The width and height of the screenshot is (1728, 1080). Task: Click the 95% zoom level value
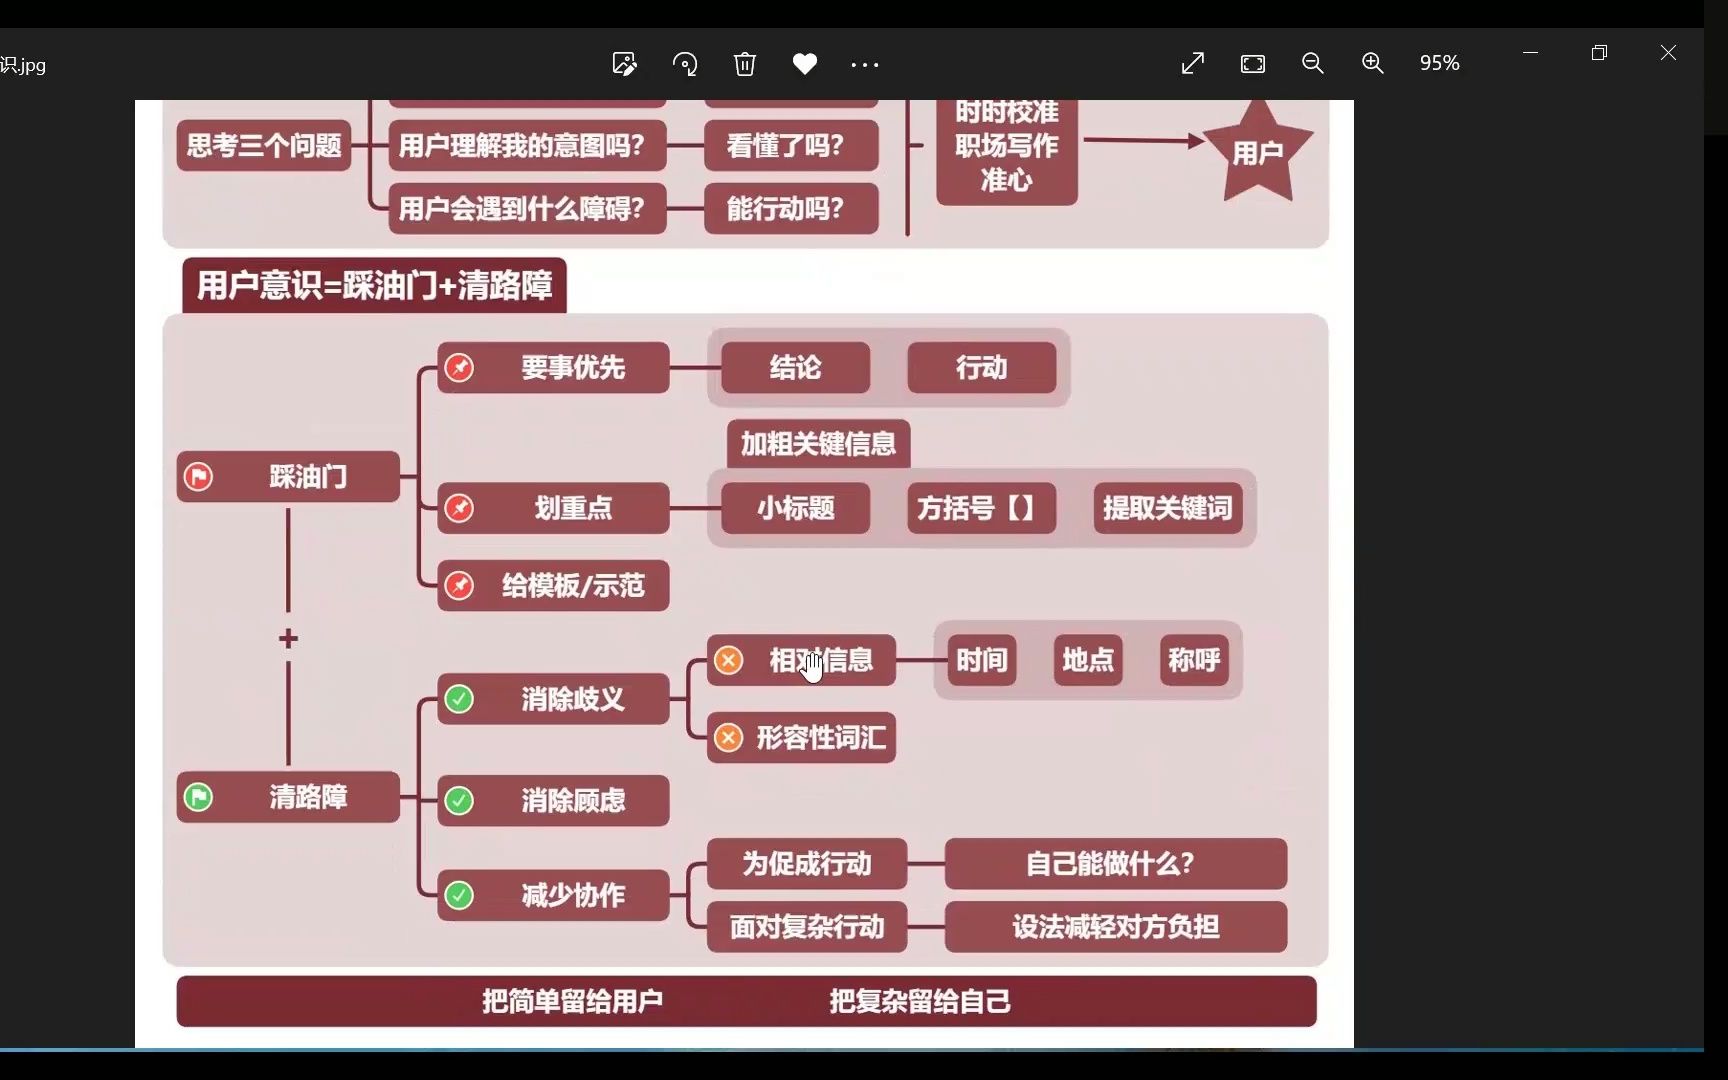(1440, 63)
